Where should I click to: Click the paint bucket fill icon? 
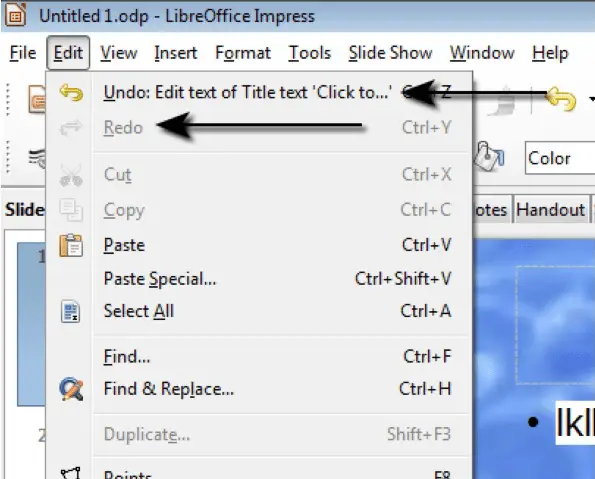489,157
